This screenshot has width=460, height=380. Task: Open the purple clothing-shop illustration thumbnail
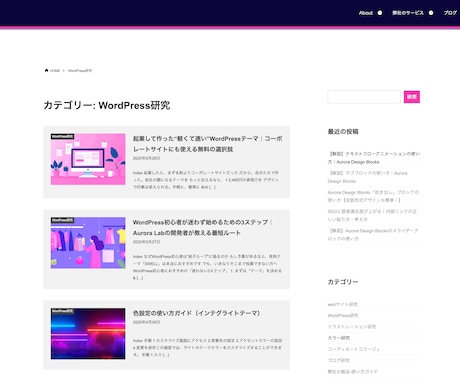pyautogui.click(x=88, y=243)
